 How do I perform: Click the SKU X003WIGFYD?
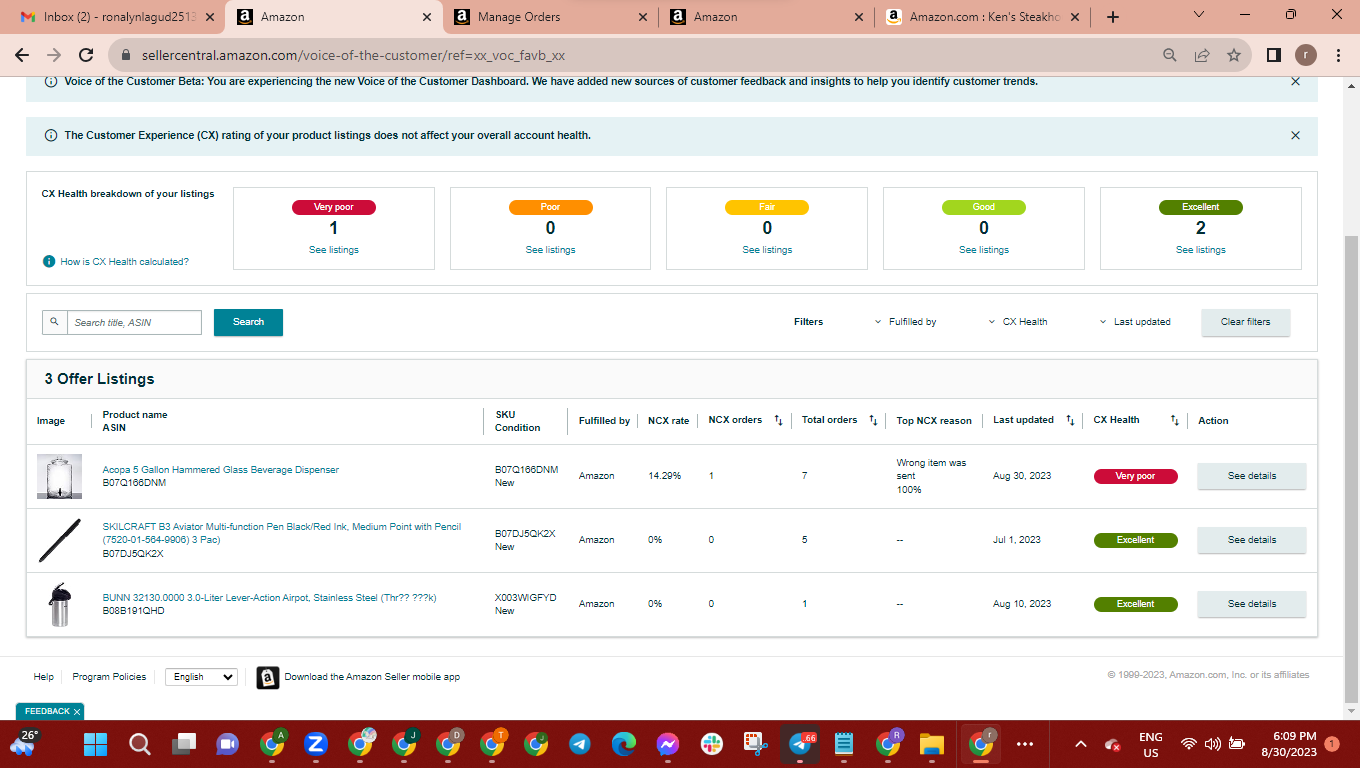(526, 598)
